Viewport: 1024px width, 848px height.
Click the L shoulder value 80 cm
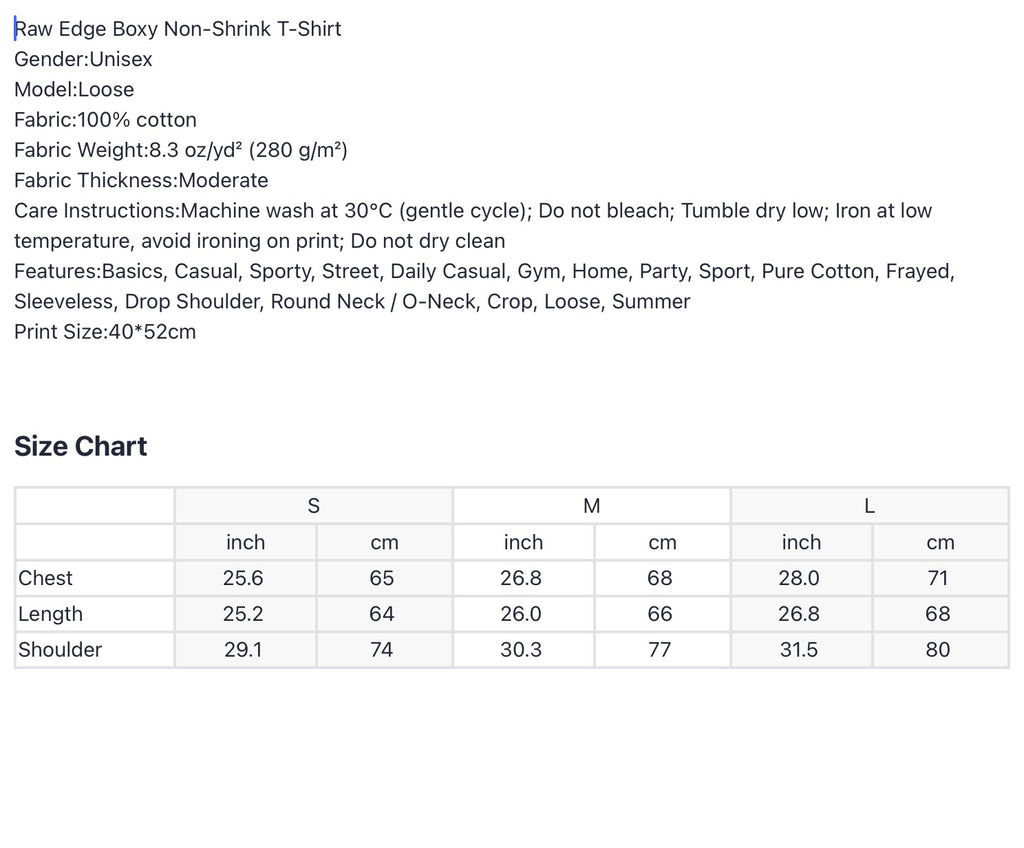pos(938,649)
